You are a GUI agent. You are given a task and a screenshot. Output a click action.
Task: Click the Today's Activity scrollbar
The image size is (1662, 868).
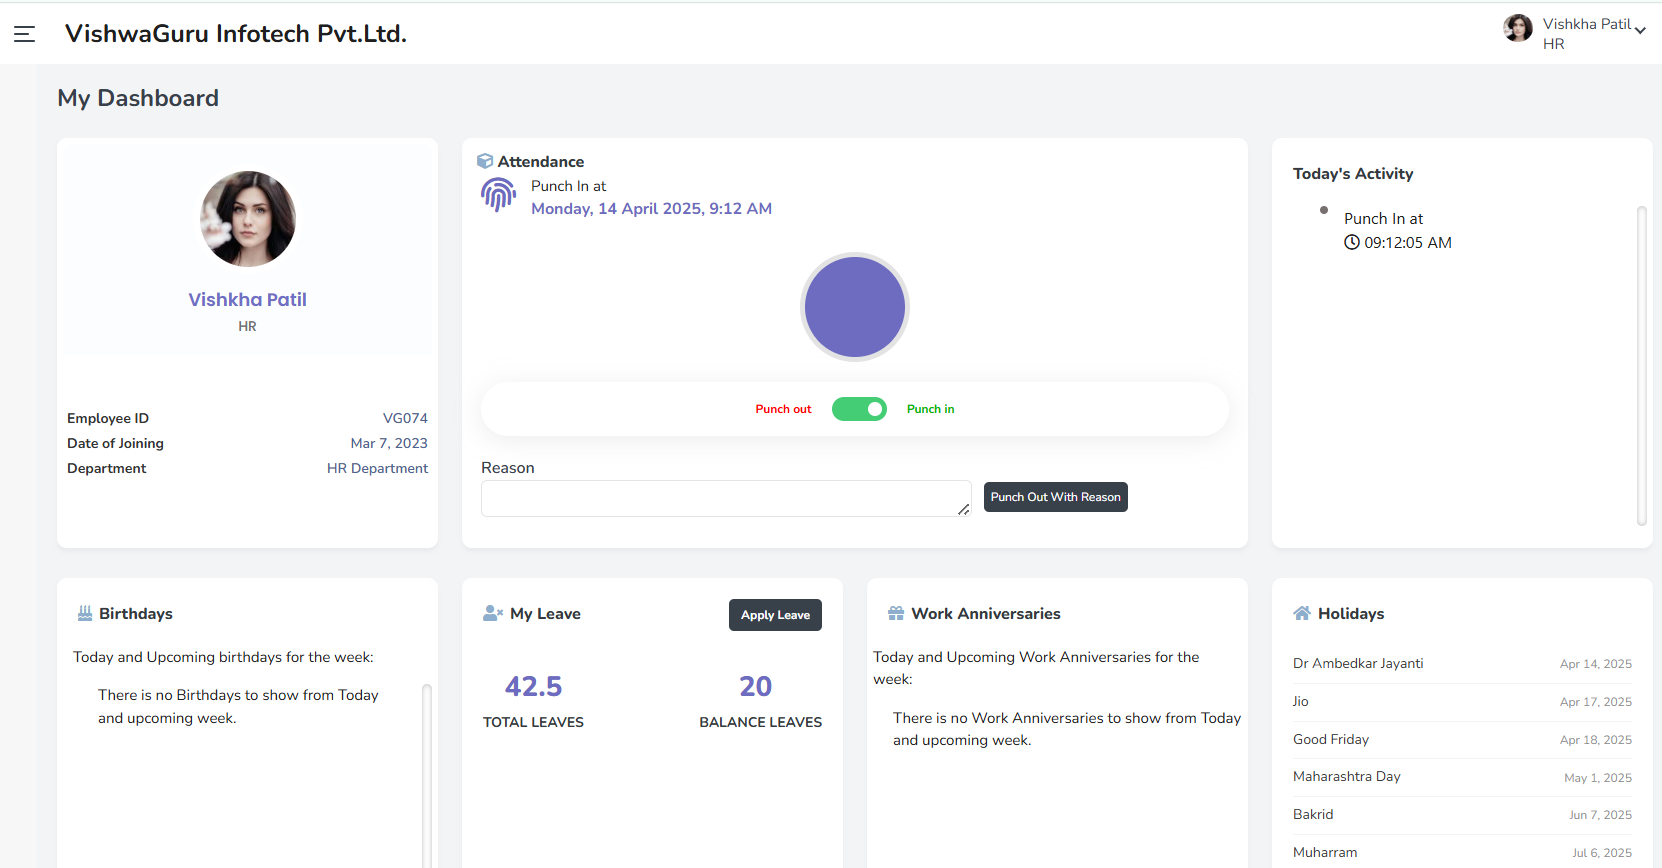1641,365
